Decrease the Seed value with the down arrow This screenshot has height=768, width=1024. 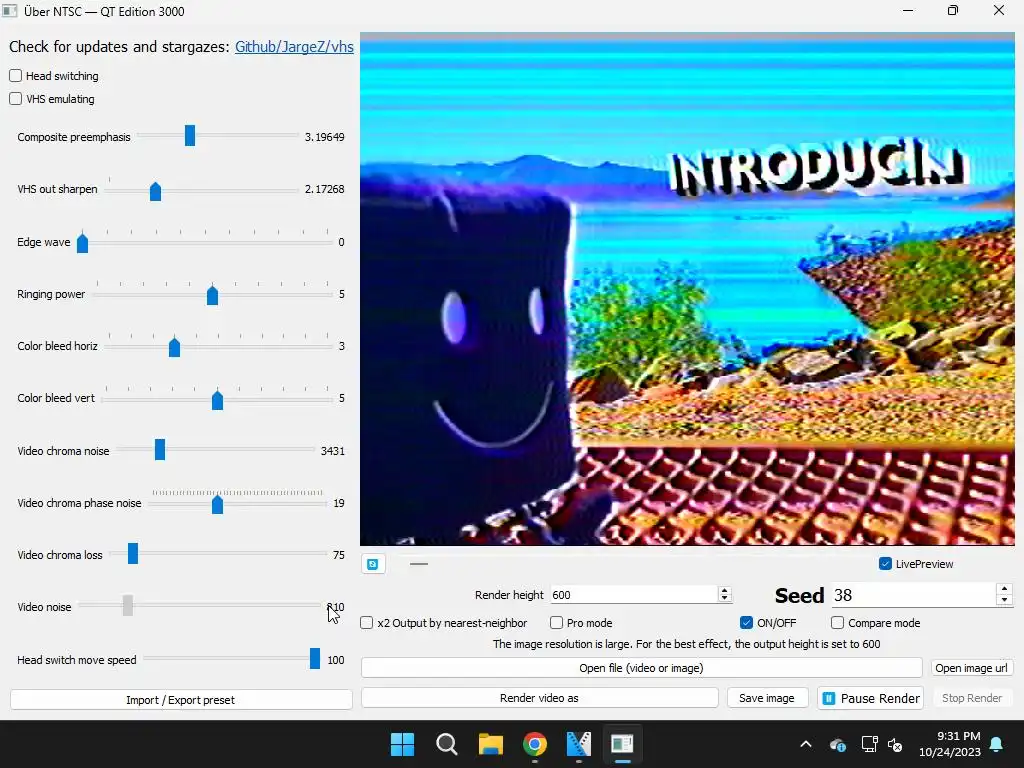click(x=1004, y=600)
